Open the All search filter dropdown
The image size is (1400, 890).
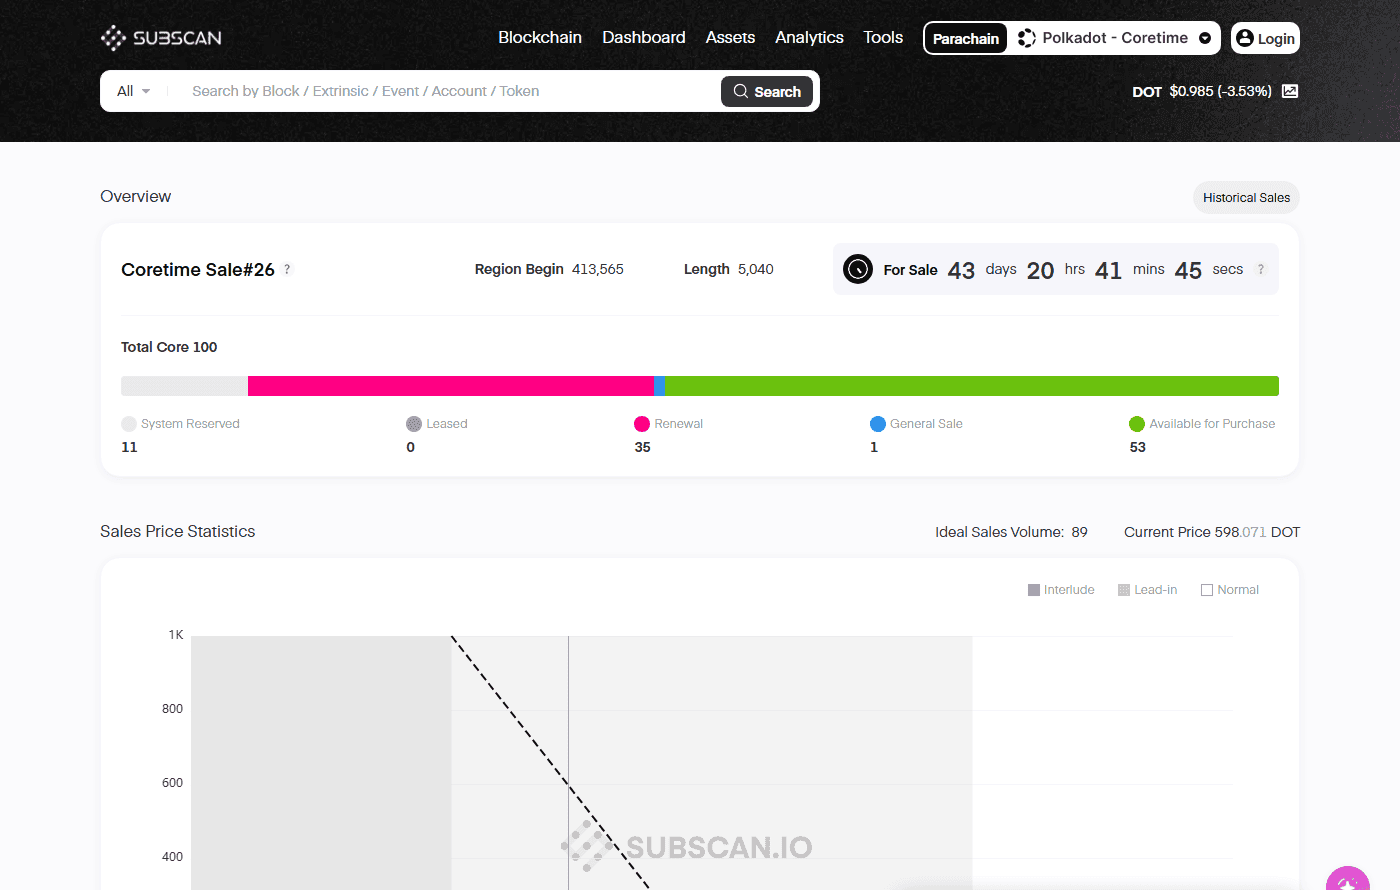pos(133,91)
